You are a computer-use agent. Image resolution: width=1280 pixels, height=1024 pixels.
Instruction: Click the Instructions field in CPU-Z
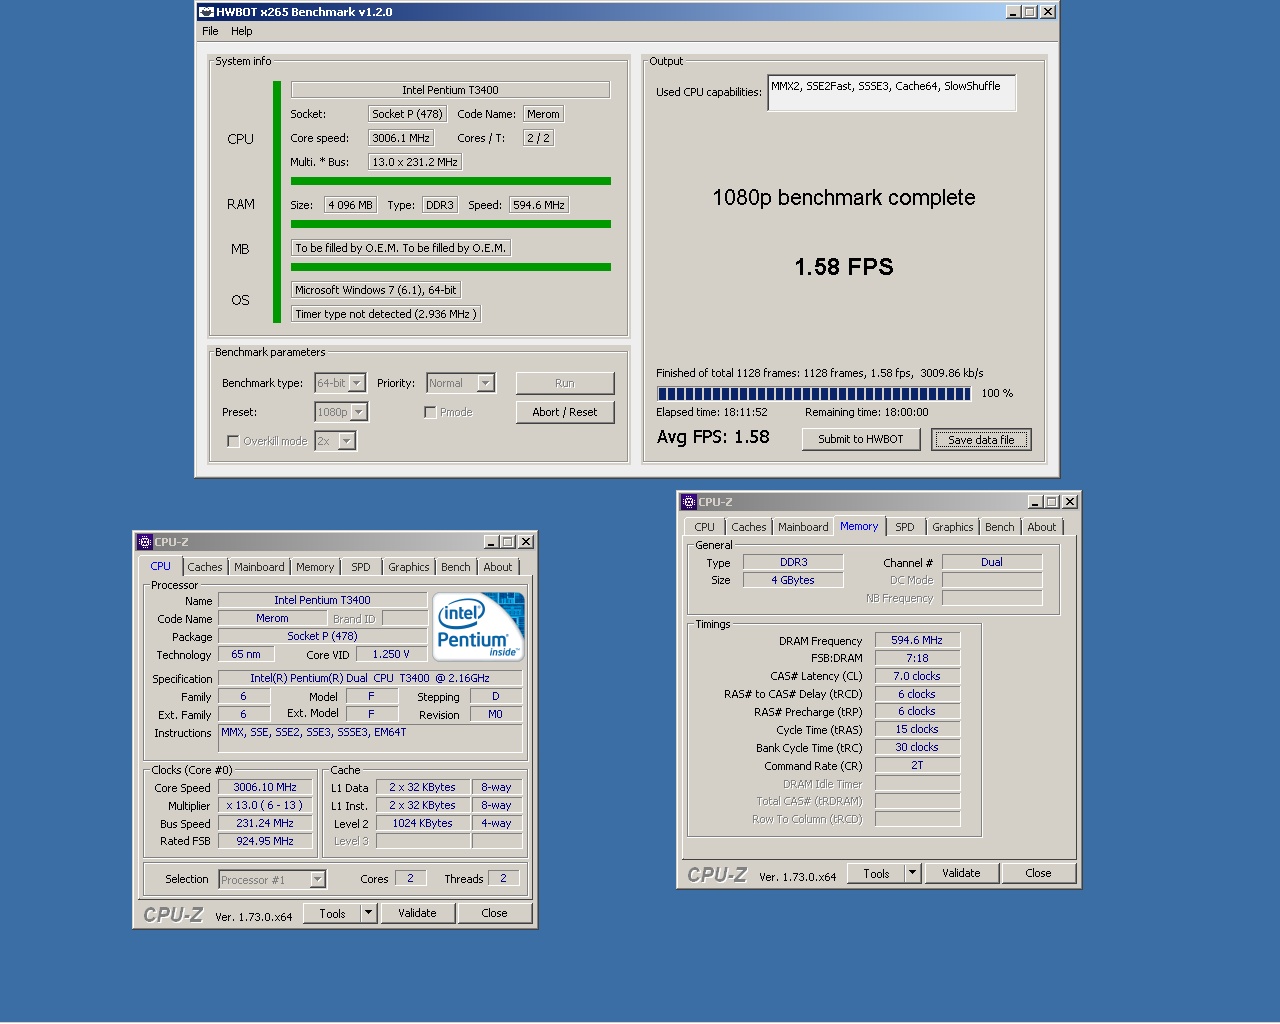point(370,738)
